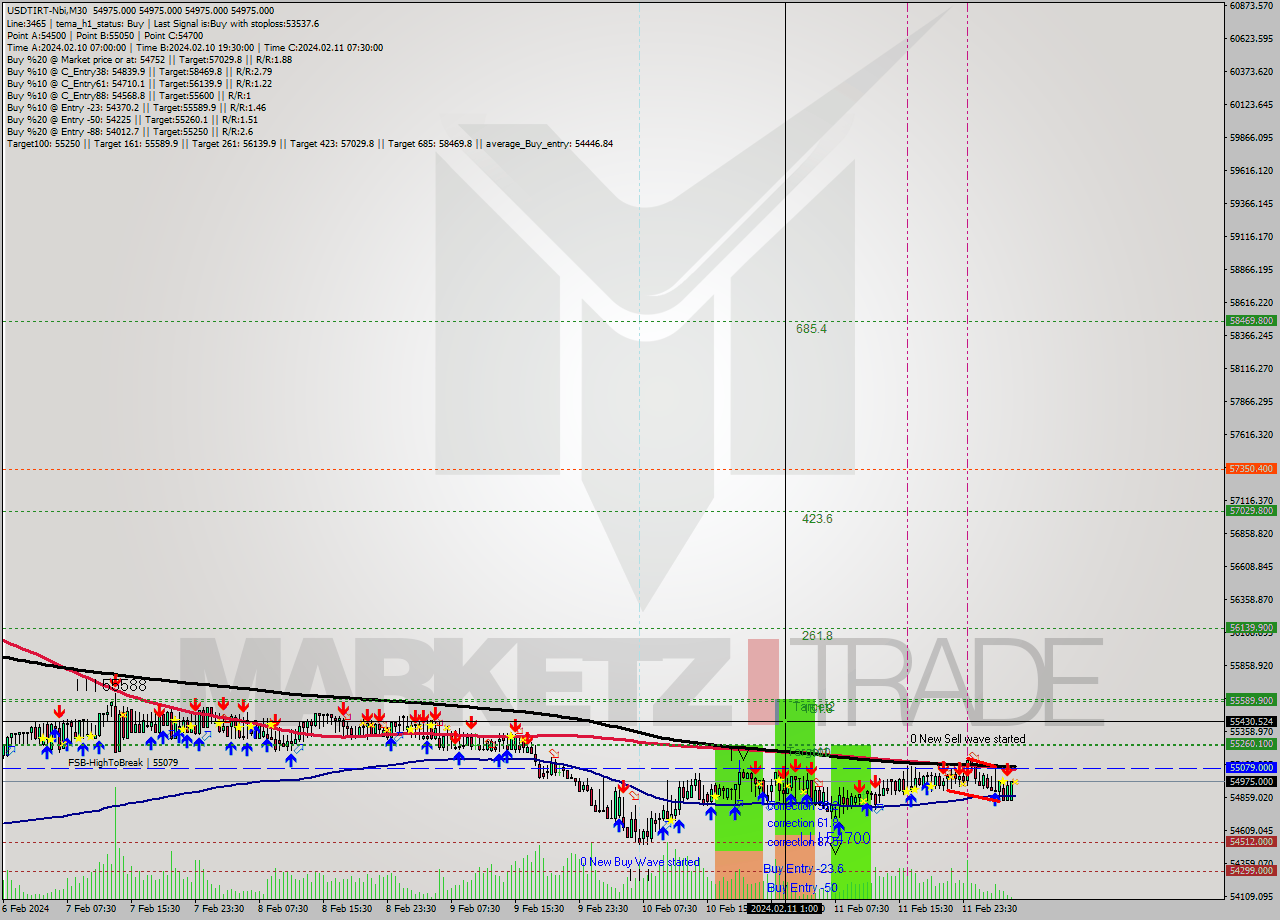Click the current price 54975.000 tag

coord(1250,781)
